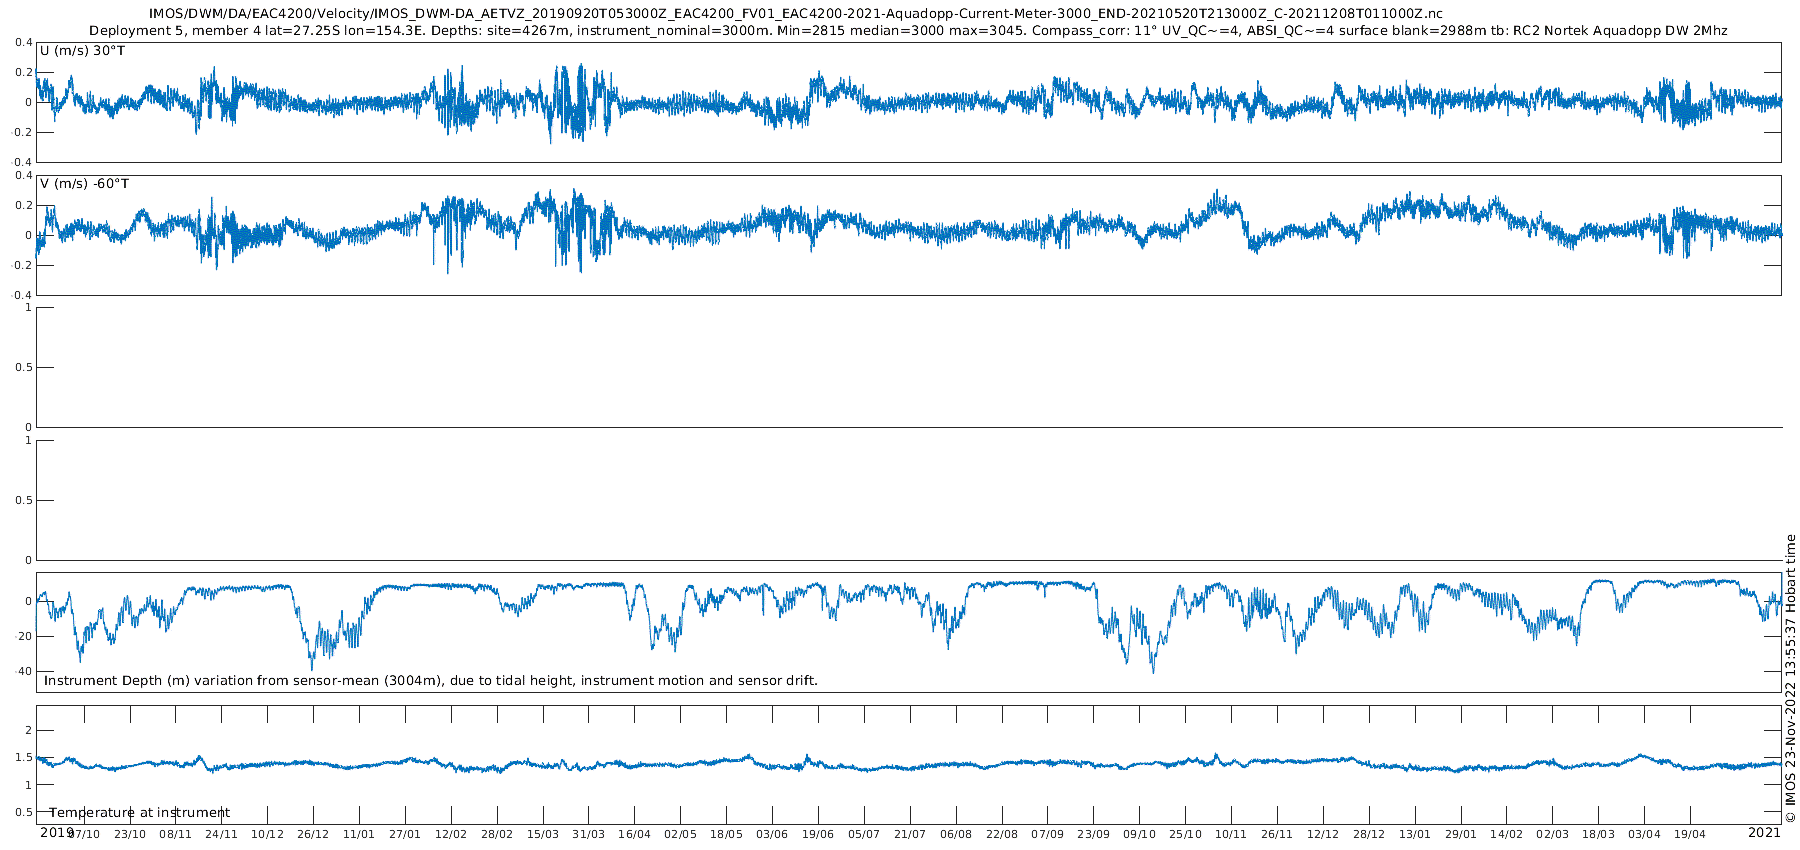Viewport: 1800px width, 850px height.
Task: Click the '18/03' date tick label
Action: [x=1598, y=834]
